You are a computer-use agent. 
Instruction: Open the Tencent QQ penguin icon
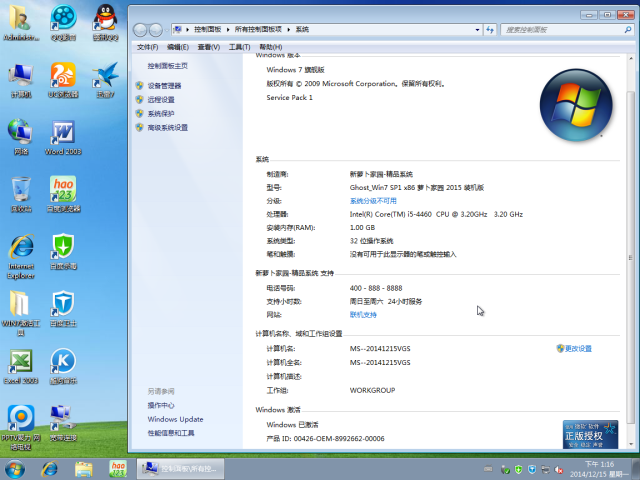point(105,22)
